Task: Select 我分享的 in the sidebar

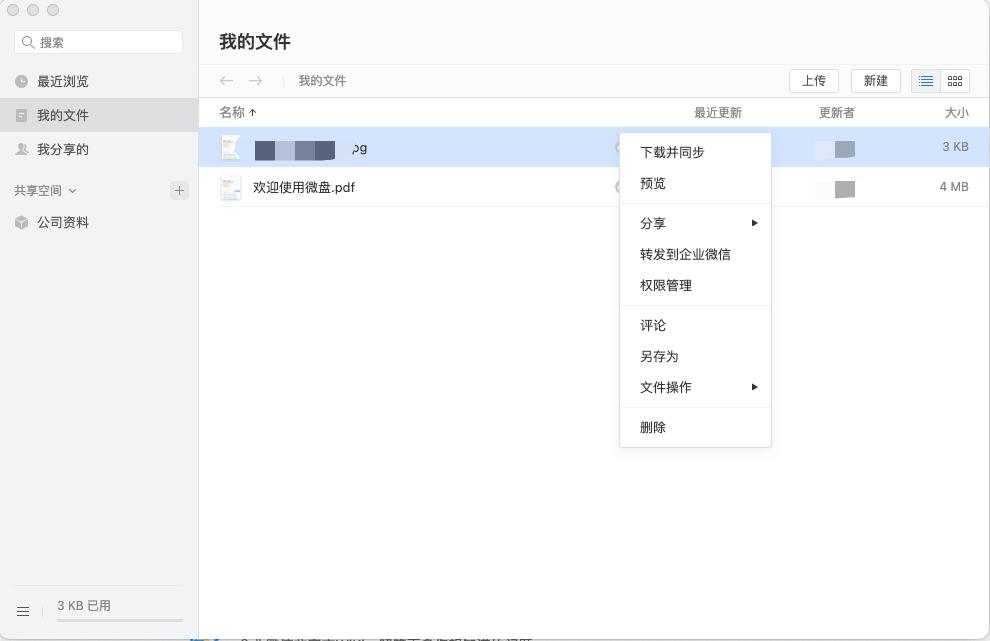Action: coord(62,149)
